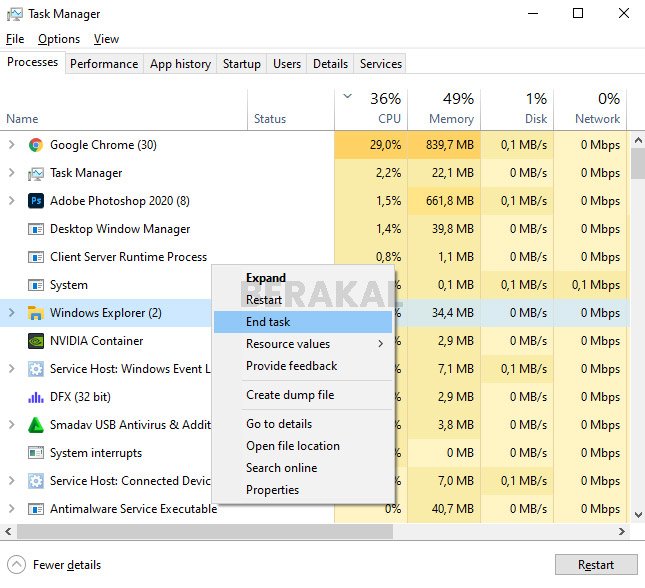Click the Antimalware Service Executable icon
This screenshot has height=588, width=645.
pos(36,509)
